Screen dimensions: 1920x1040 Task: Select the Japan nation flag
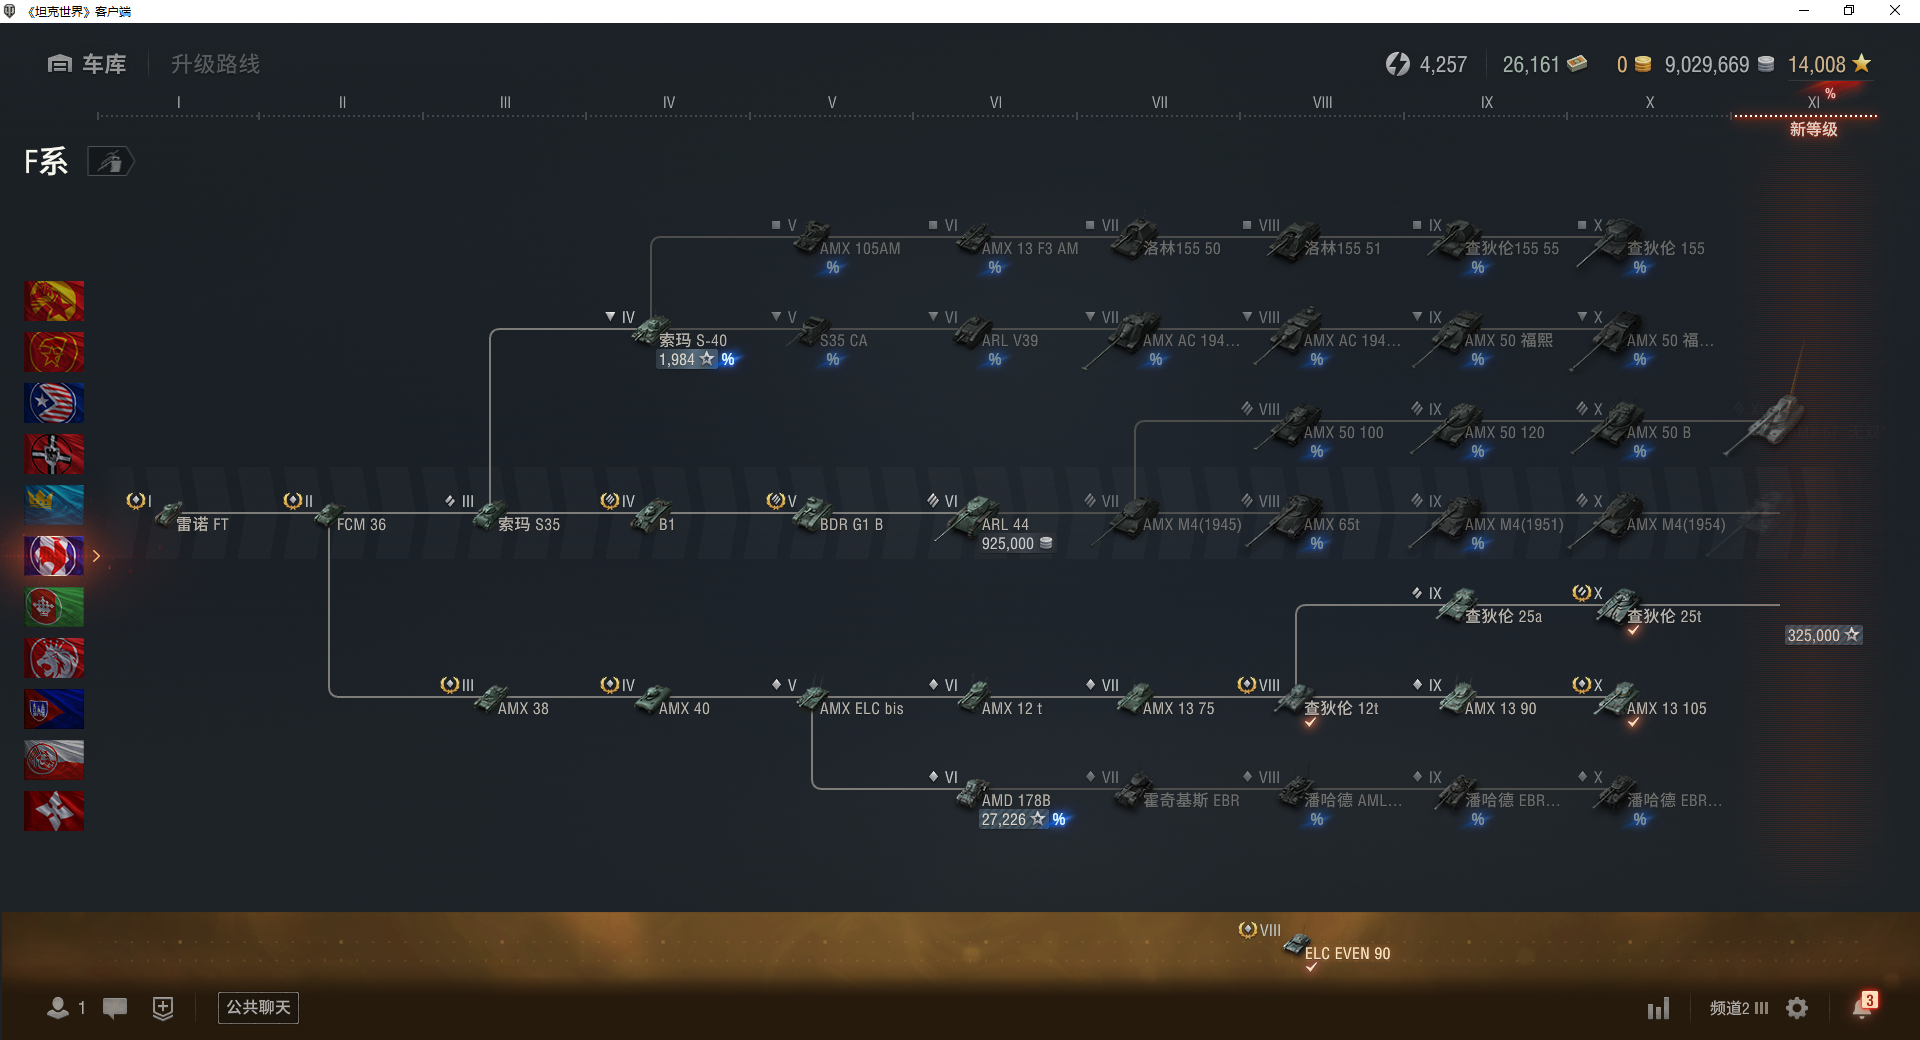click(54, 811)
